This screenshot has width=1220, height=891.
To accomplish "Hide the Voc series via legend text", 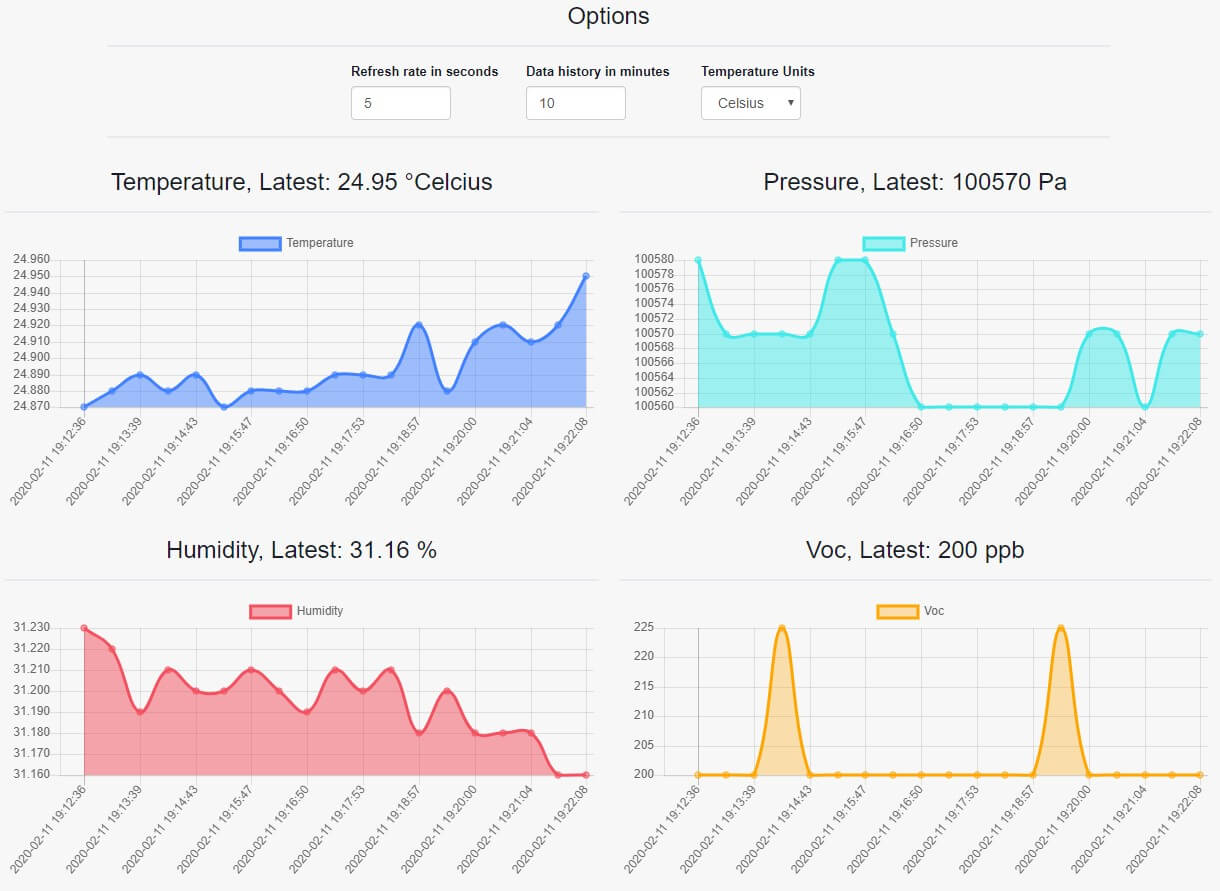I will (x=933, y=611).
